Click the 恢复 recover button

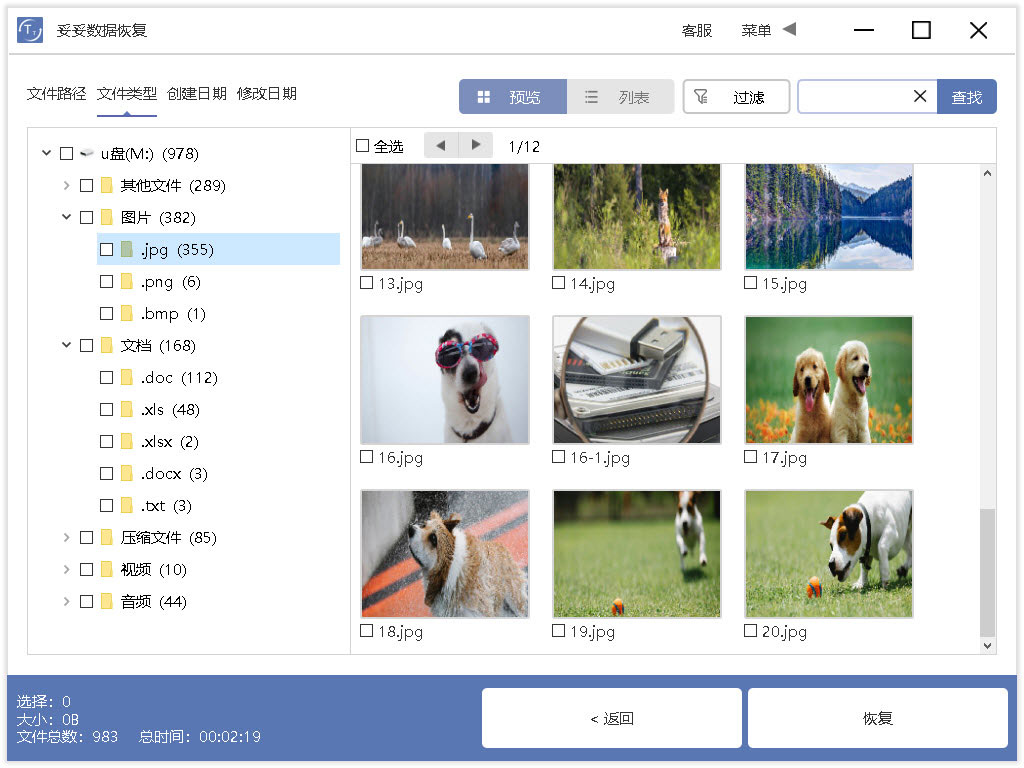[x=878, y=718]
